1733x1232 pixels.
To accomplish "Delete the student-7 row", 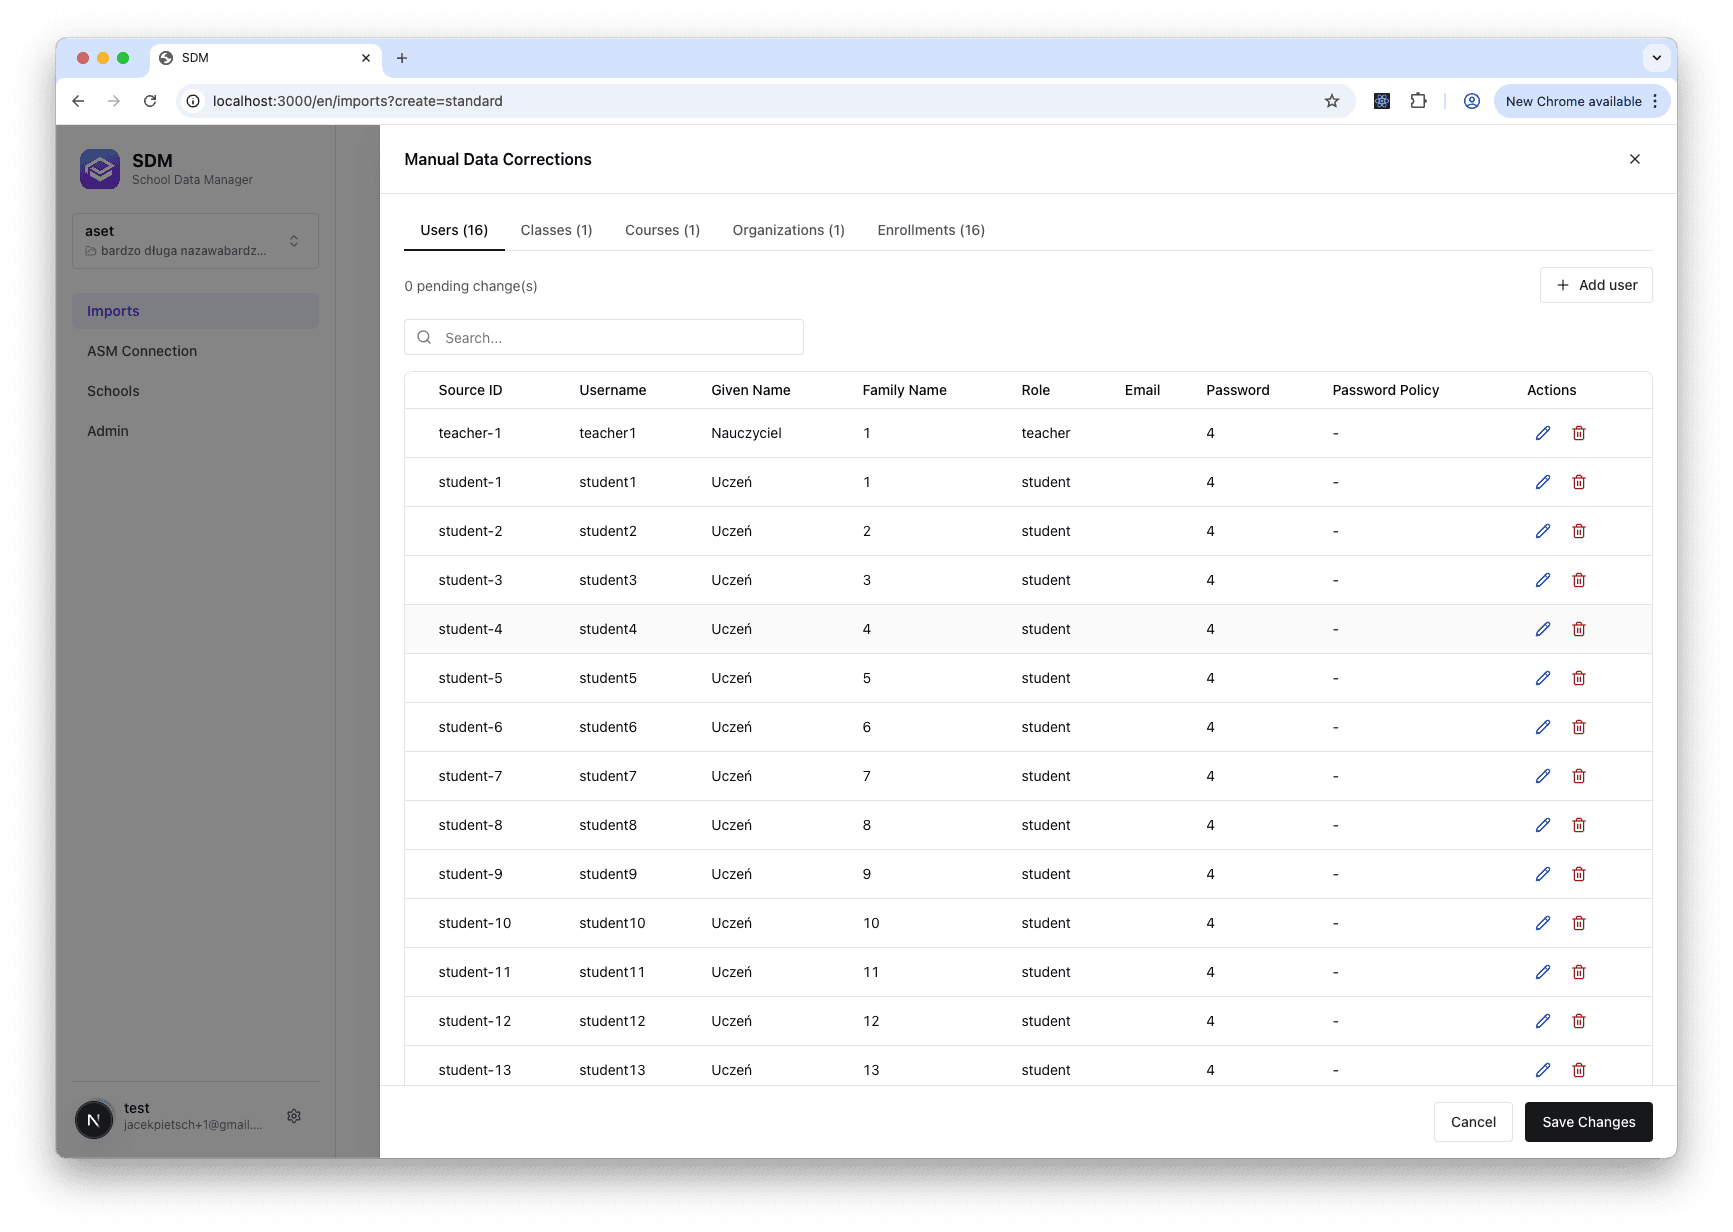I will (x=1579, y=776).
